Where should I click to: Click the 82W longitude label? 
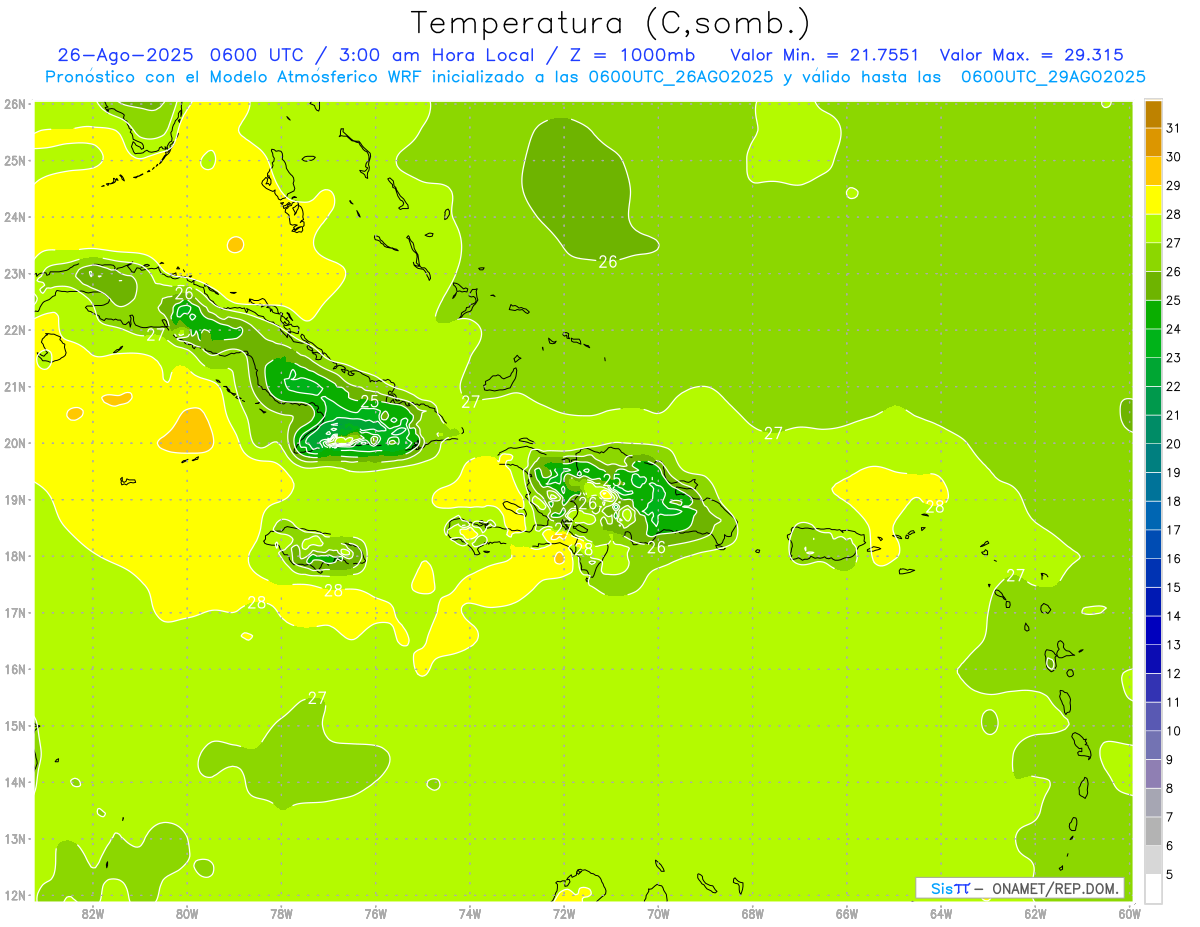92,913
